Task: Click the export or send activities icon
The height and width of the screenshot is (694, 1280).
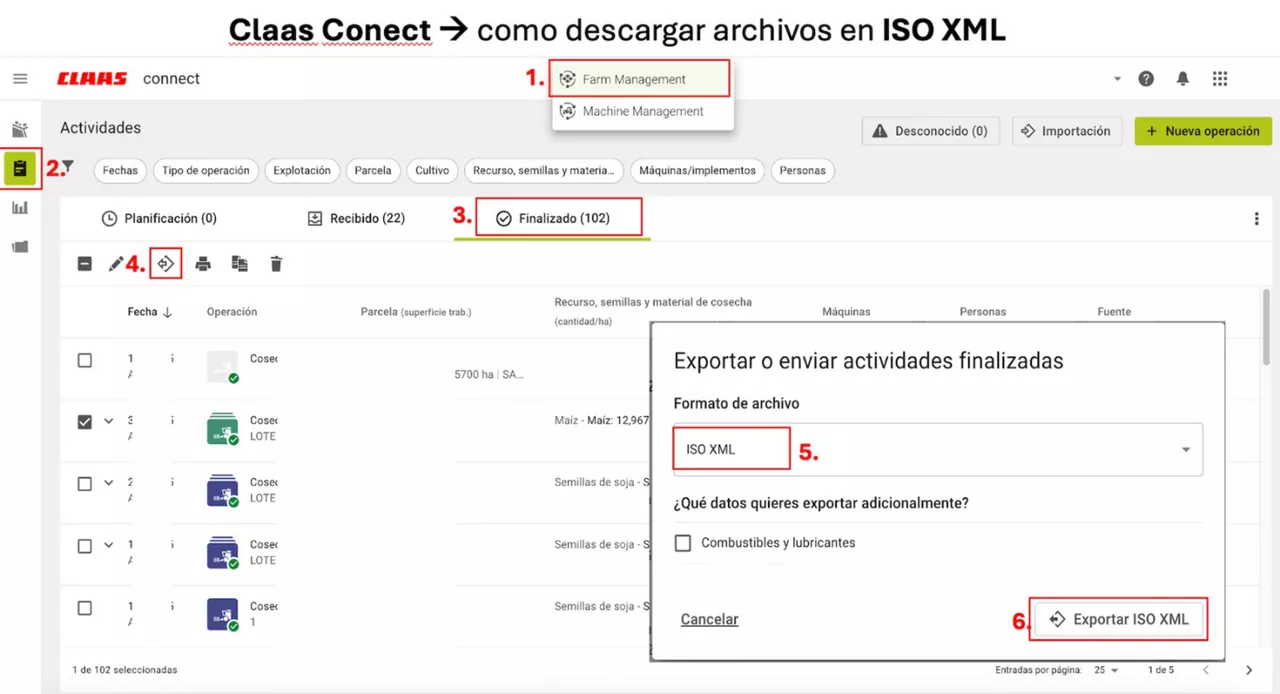Action: pos(166,264)
